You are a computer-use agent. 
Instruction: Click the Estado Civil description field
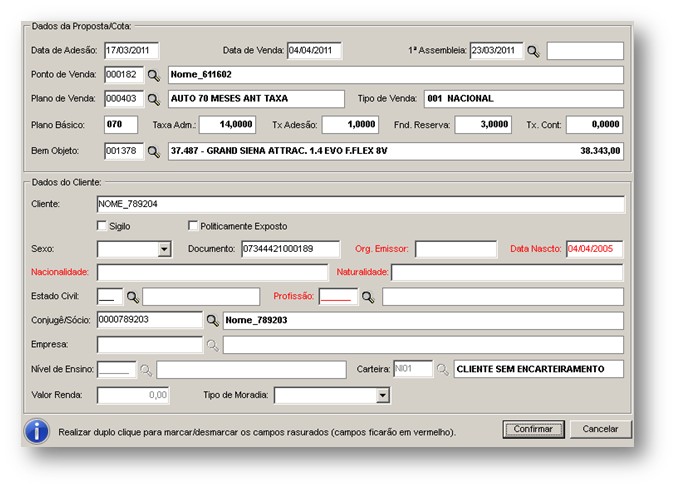[x=201, y=297]
